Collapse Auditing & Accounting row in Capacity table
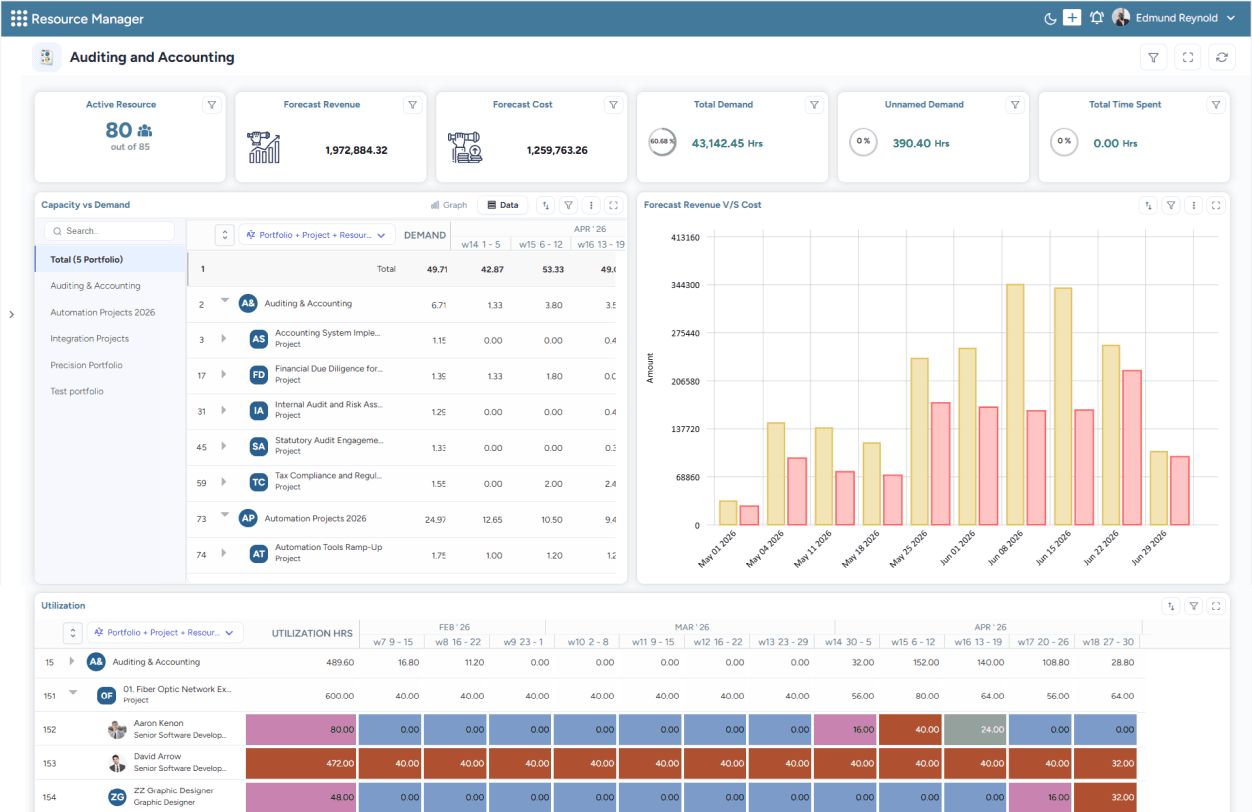1252x812 pixels. pos(225,301)
